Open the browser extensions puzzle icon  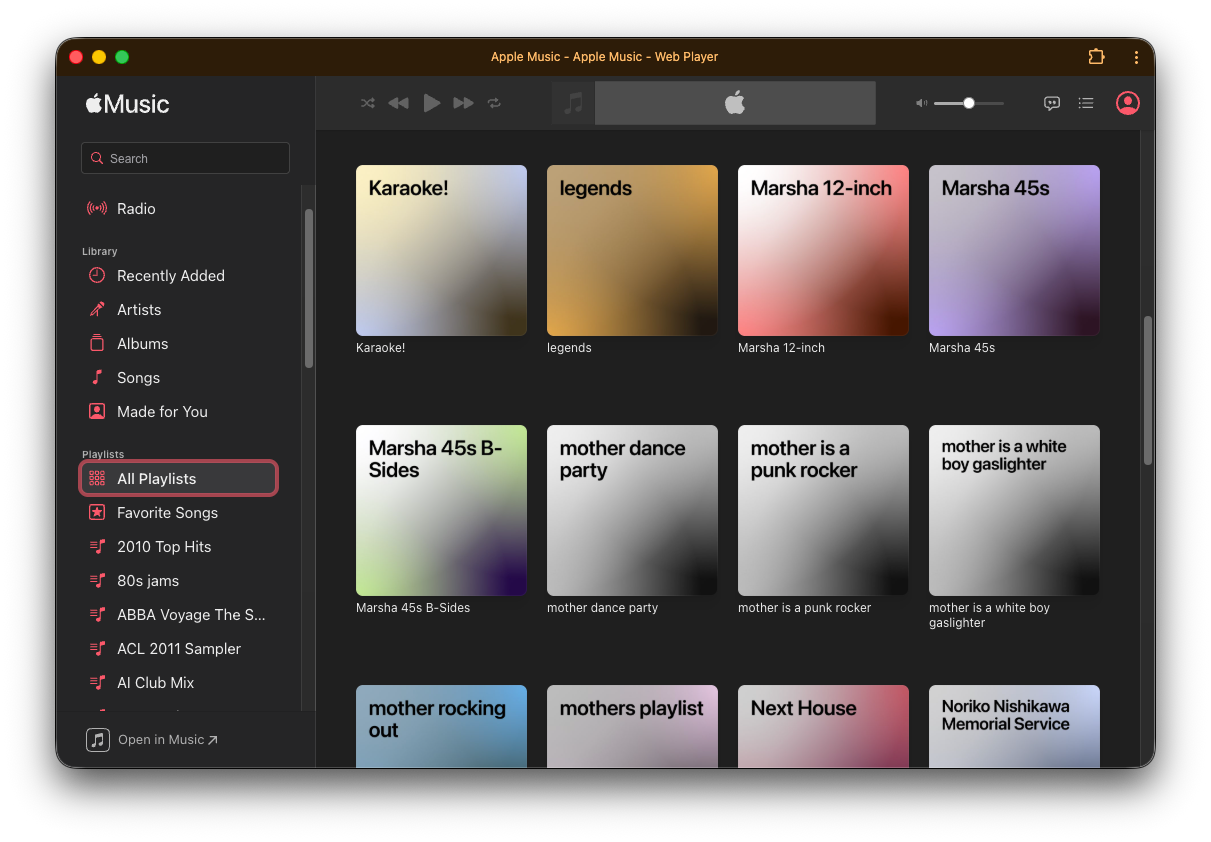[x=1097, y=57]
